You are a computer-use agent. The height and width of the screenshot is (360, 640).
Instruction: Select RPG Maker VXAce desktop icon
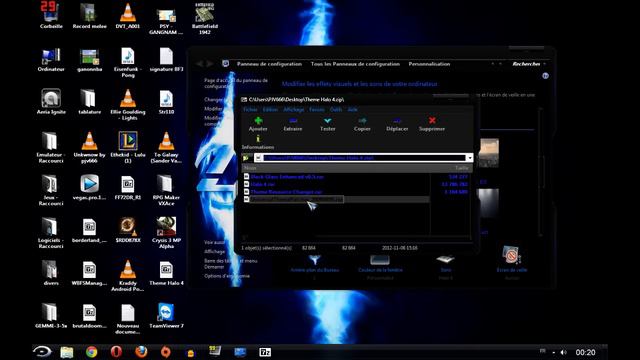167,190
